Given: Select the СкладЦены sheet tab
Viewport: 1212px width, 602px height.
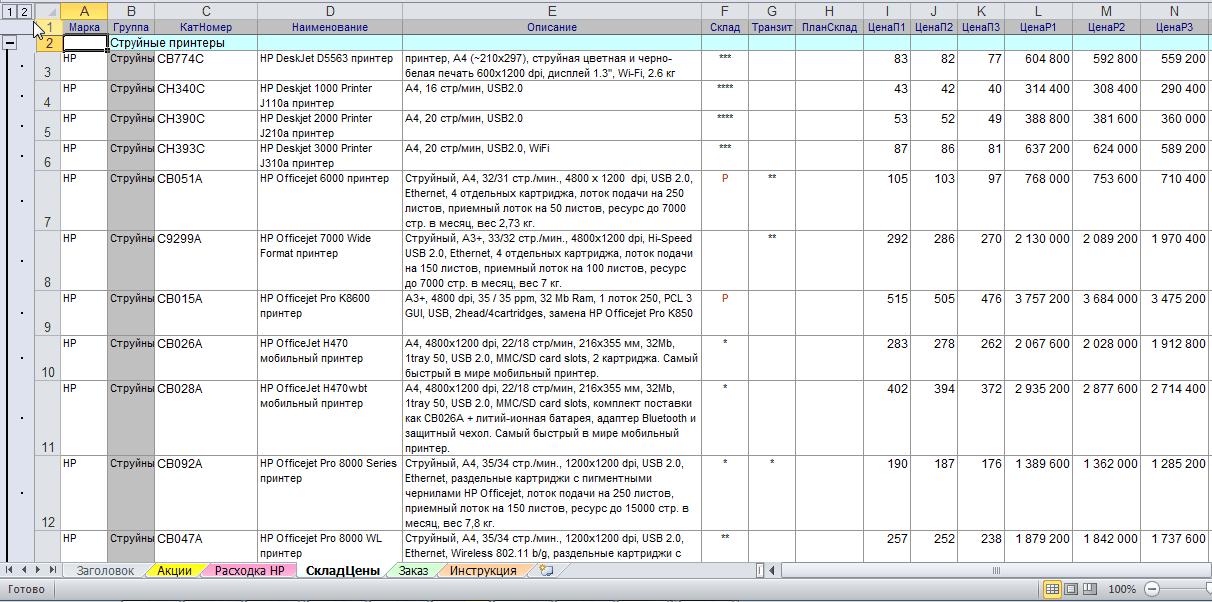Looking at the screenshot, I should [342, 571].
